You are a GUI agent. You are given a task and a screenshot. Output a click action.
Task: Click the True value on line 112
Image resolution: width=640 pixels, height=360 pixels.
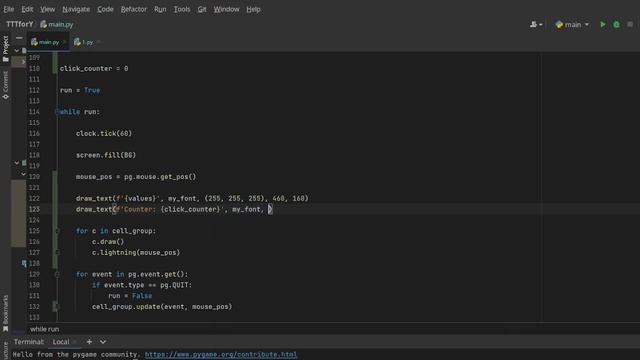point(92,90)
